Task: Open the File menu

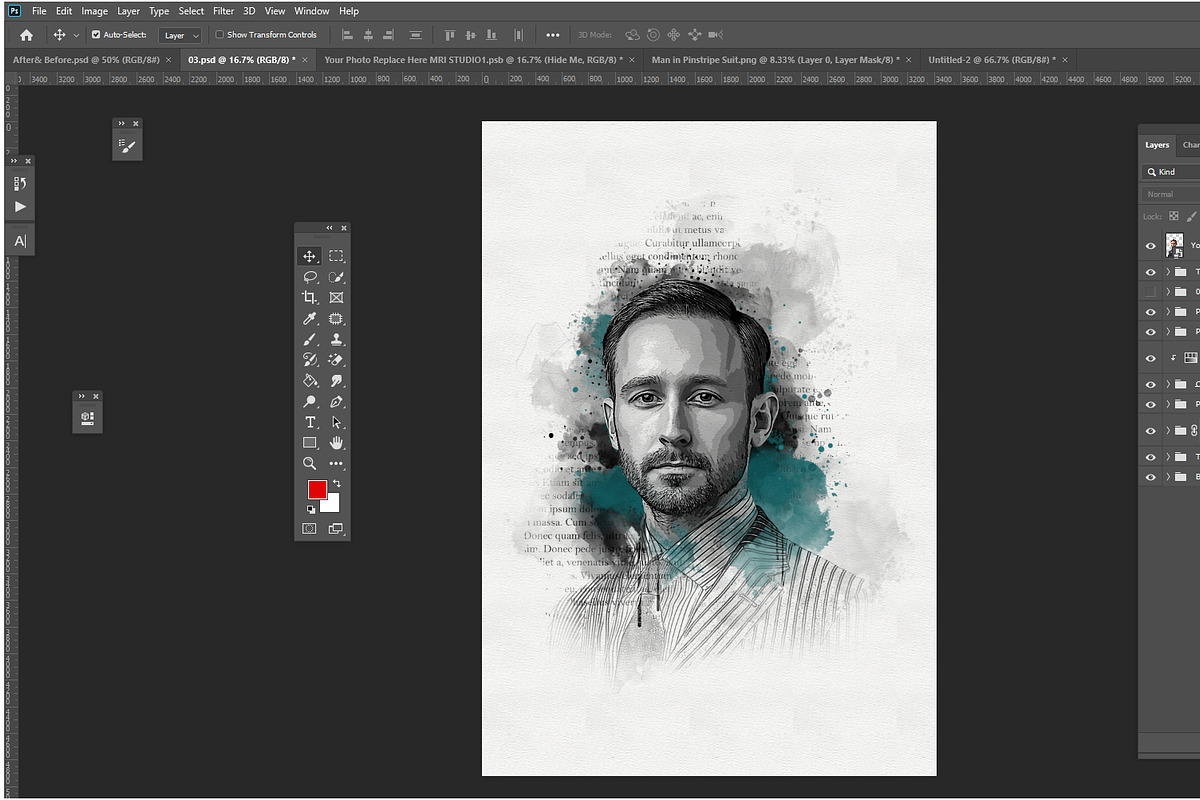Action: point(39,11)
